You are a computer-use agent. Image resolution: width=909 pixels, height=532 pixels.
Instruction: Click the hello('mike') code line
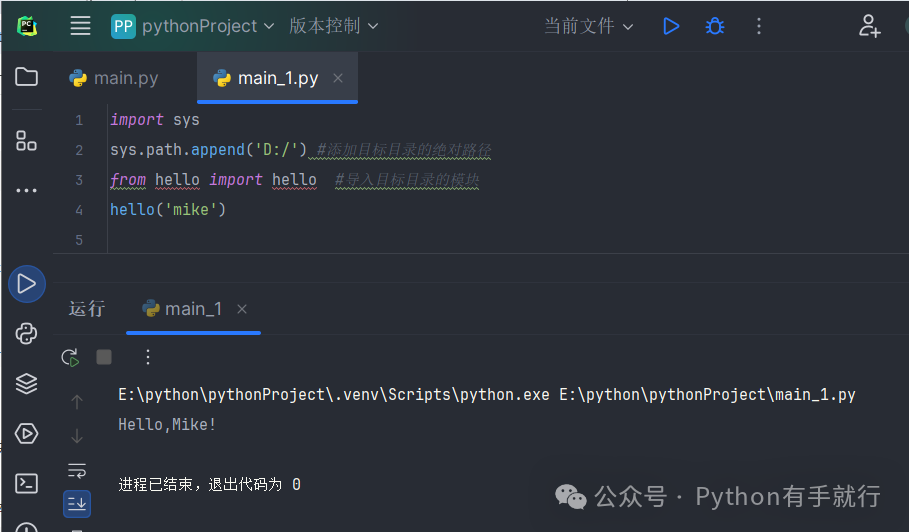(168, 210)
